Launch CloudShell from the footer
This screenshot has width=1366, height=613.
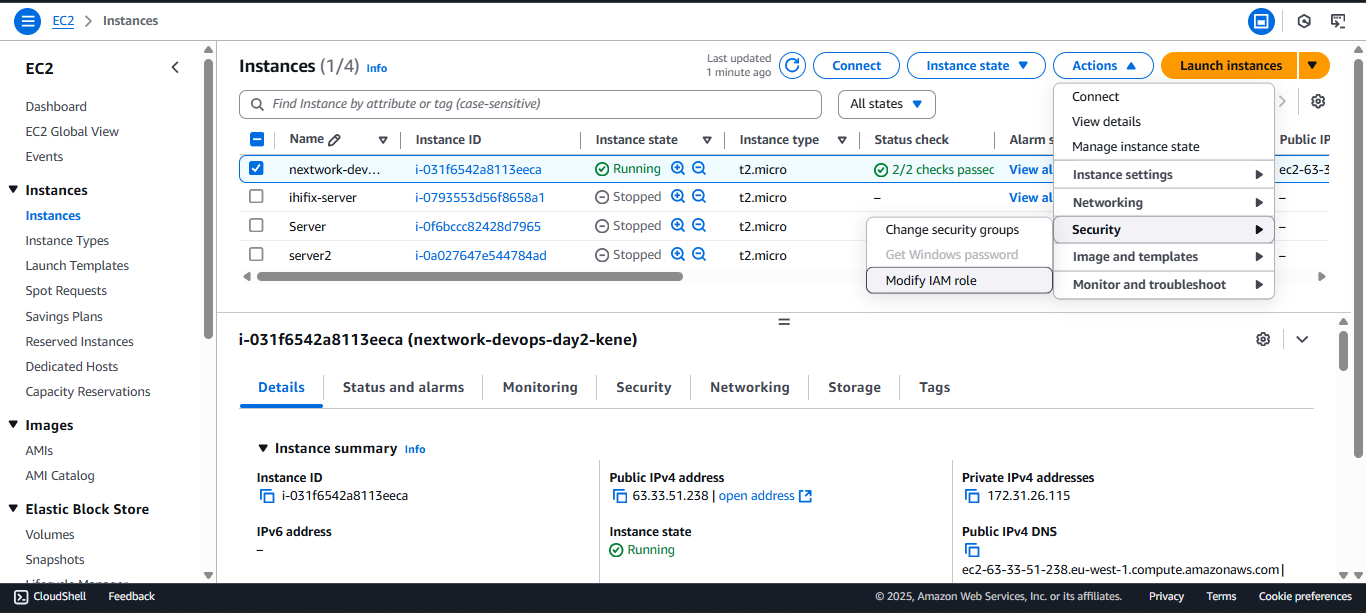(x=50, y=597)
